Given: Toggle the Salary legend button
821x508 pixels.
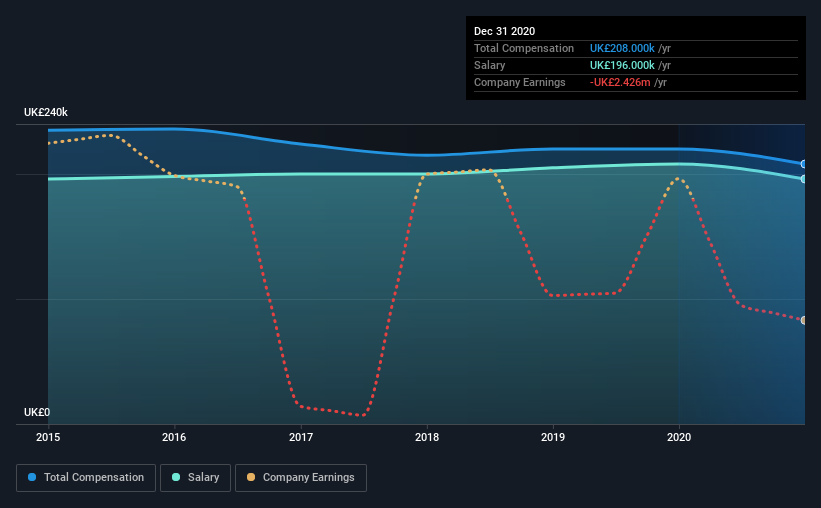Looking at the screenshot, I should point(195,478).
